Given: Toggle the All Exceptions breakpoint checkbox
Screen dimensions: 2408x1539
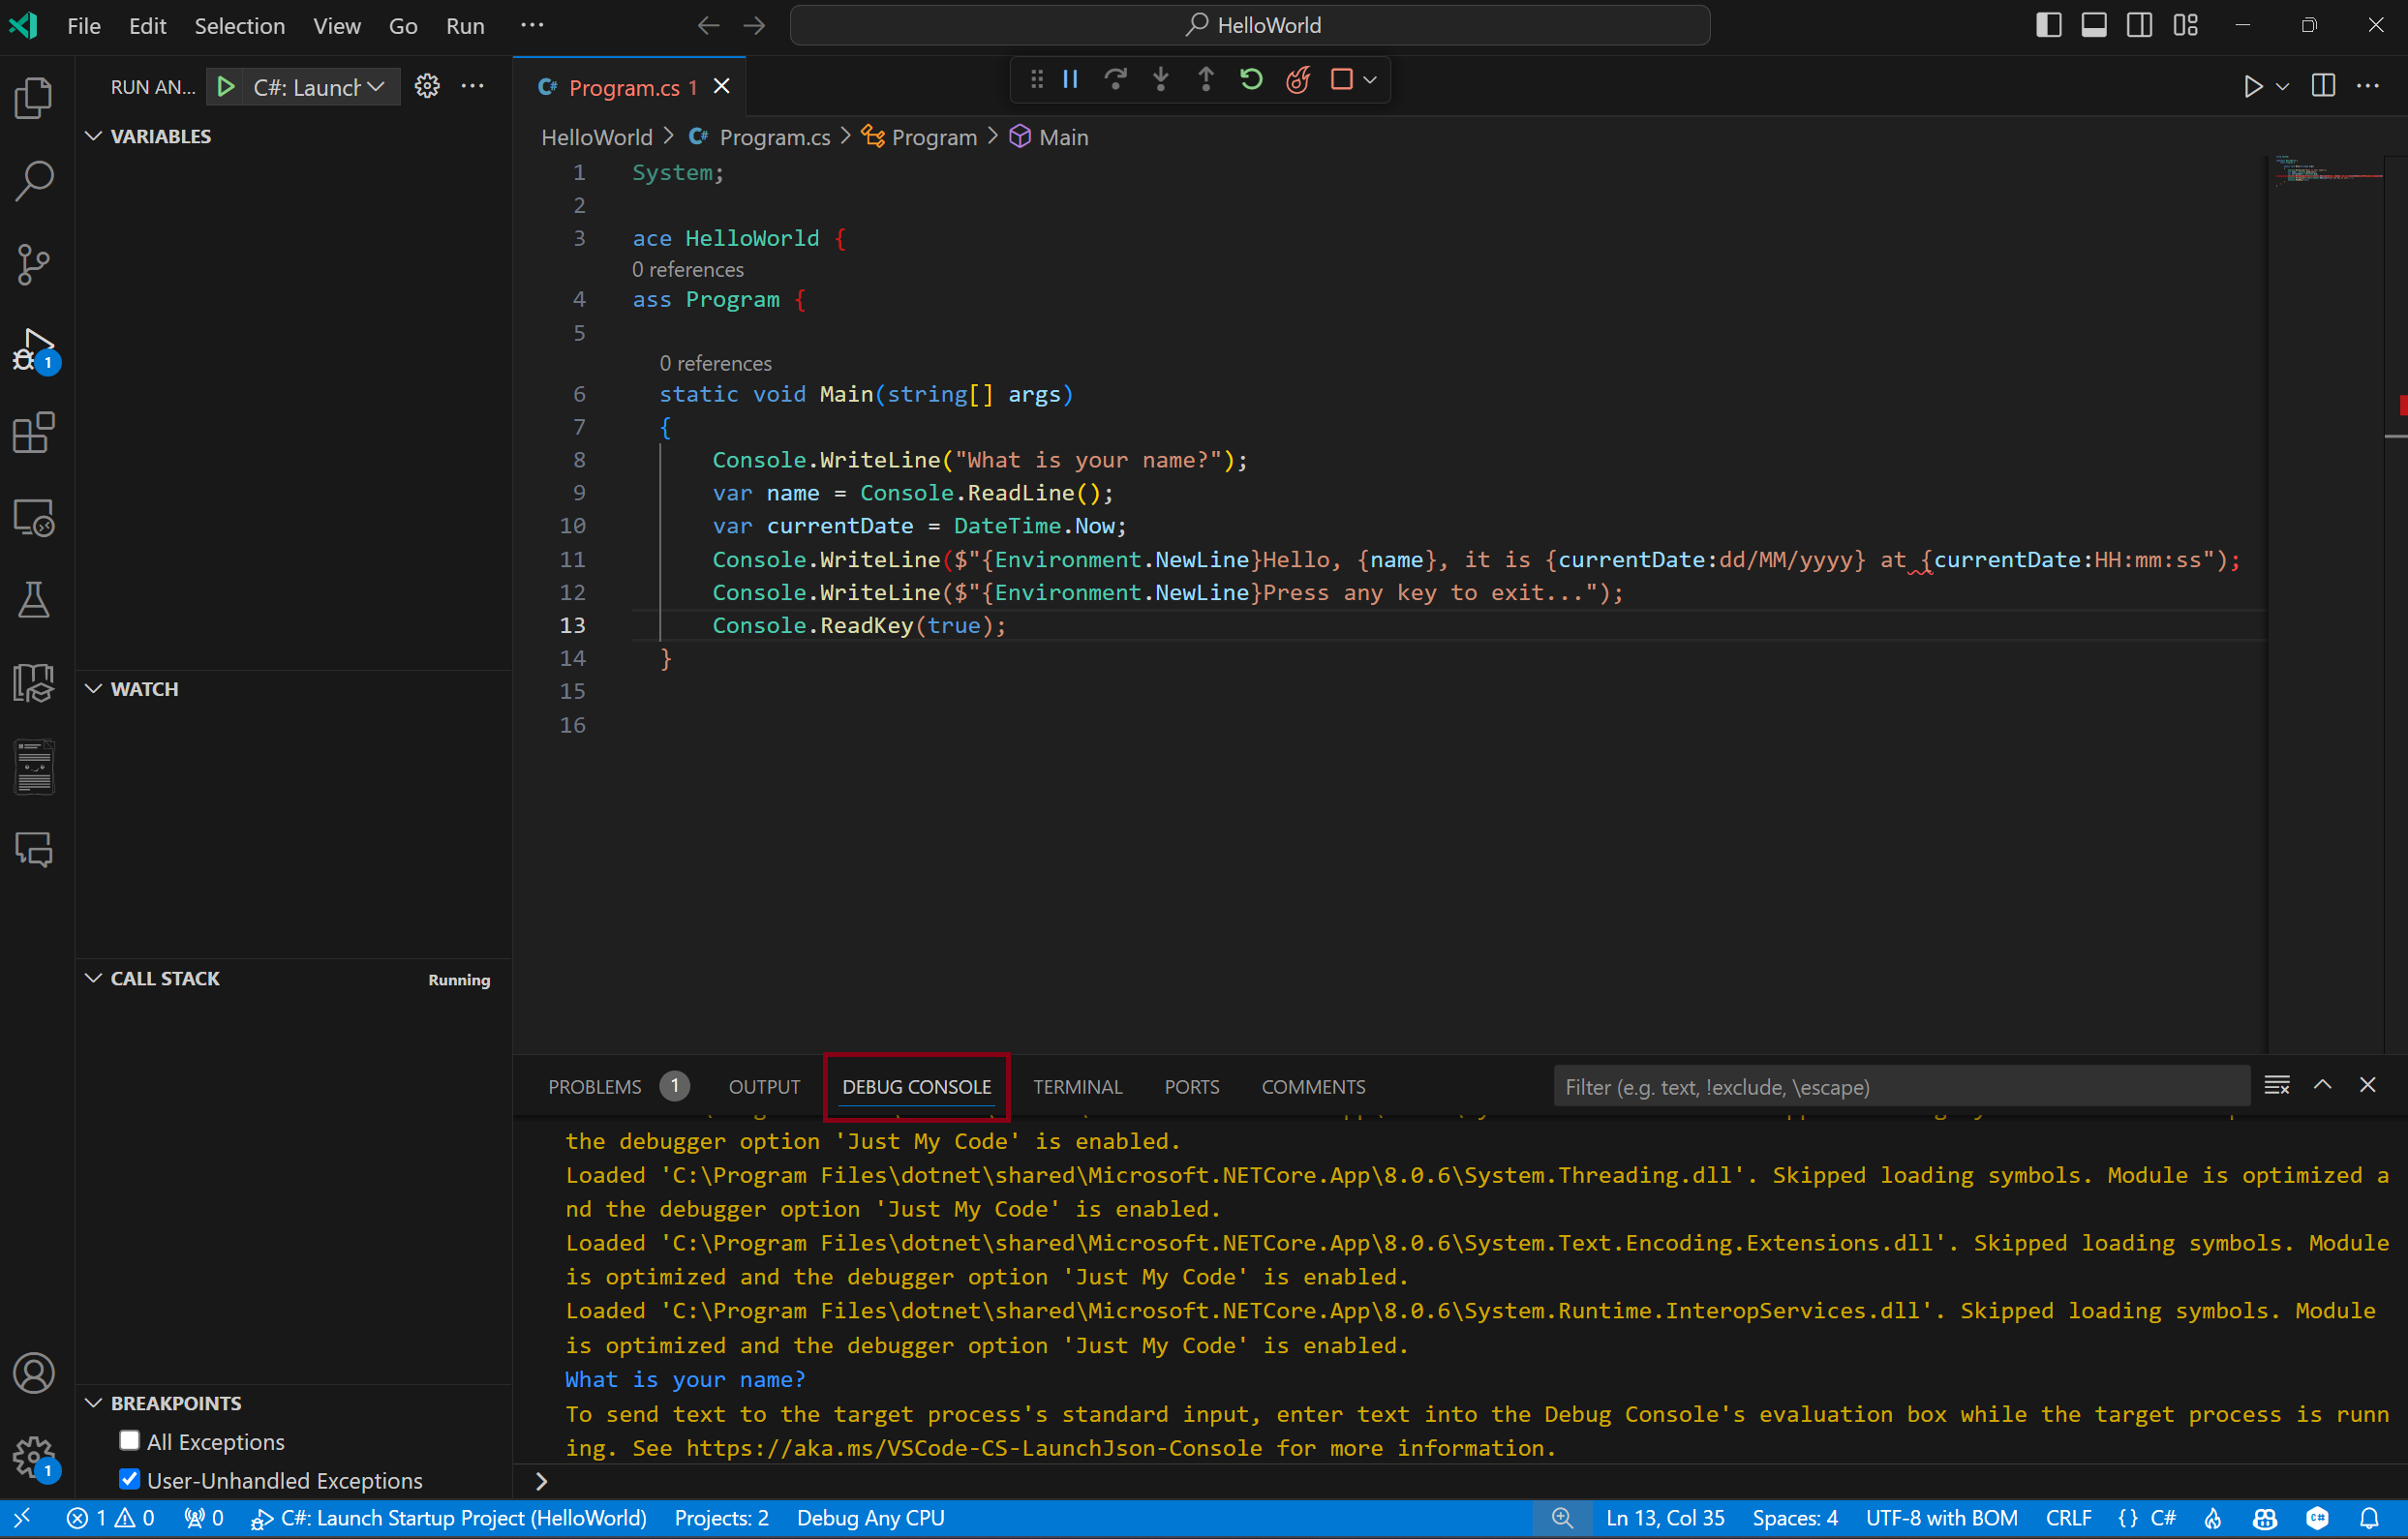Looking at the screenshot, I should coord(132,1440).
